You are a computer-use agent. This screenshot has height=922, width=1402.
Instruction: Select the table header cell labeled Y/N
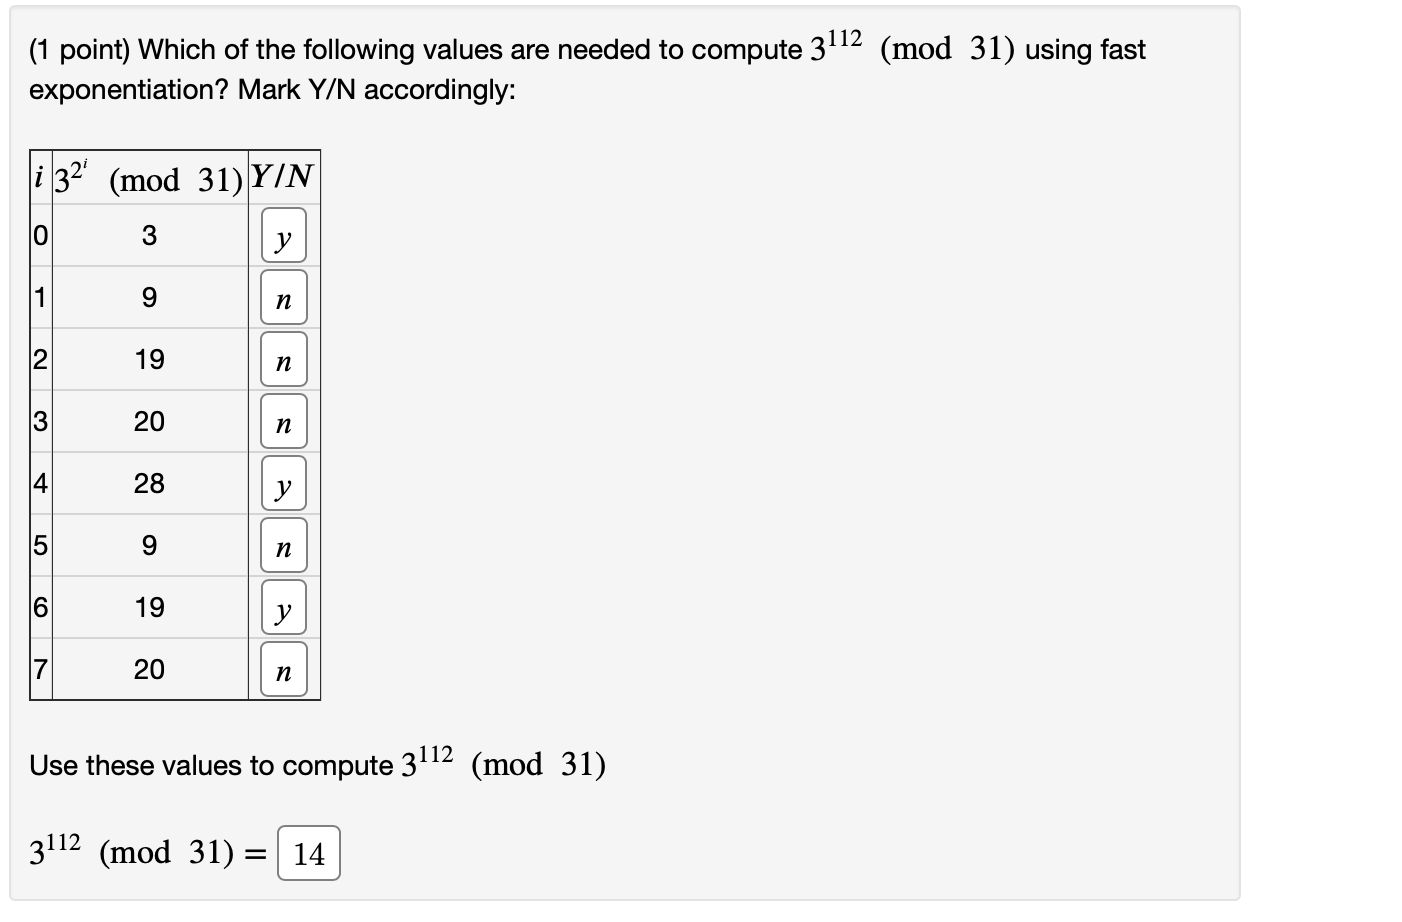tap(283, 178)
